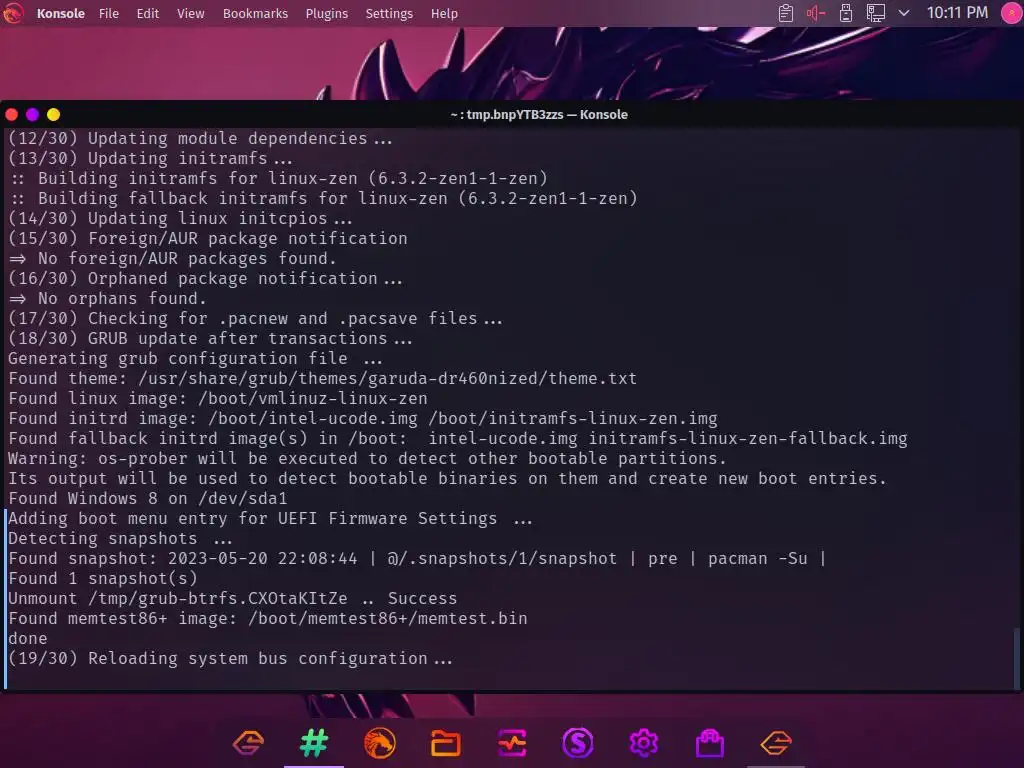The height and width of the screenshot is (768, 1024).
Task: Open the purple gear settings dock icon
Action: (644, 743)
